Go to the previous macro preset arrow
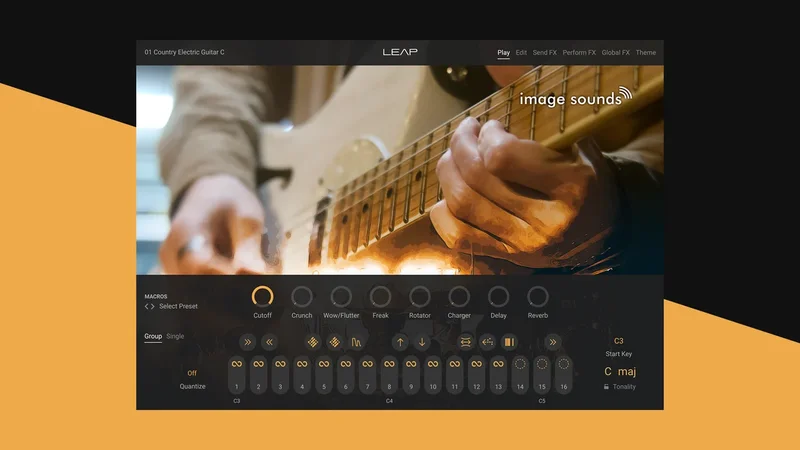This screenshot has height=450, width=800. coord(146,307)
